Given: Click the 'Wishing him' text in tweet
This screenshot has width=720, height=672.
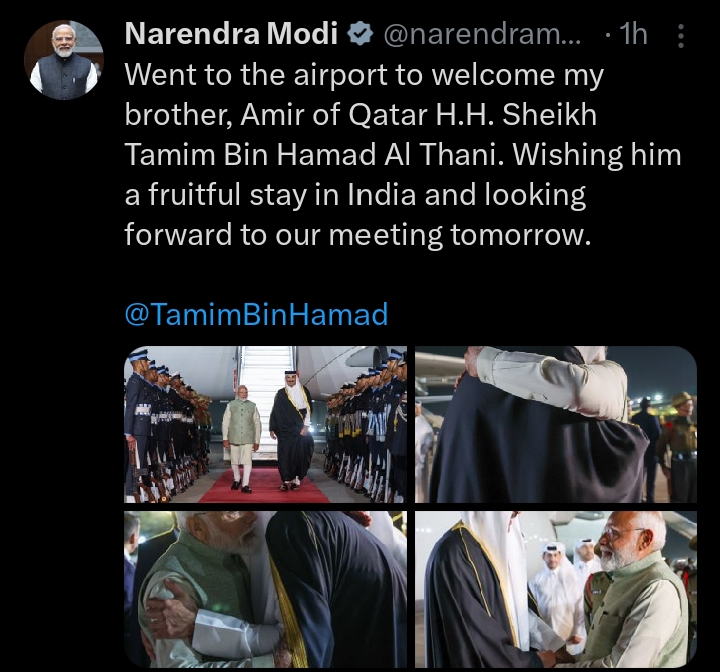Looking at the screenshot, I should [597, 155].
